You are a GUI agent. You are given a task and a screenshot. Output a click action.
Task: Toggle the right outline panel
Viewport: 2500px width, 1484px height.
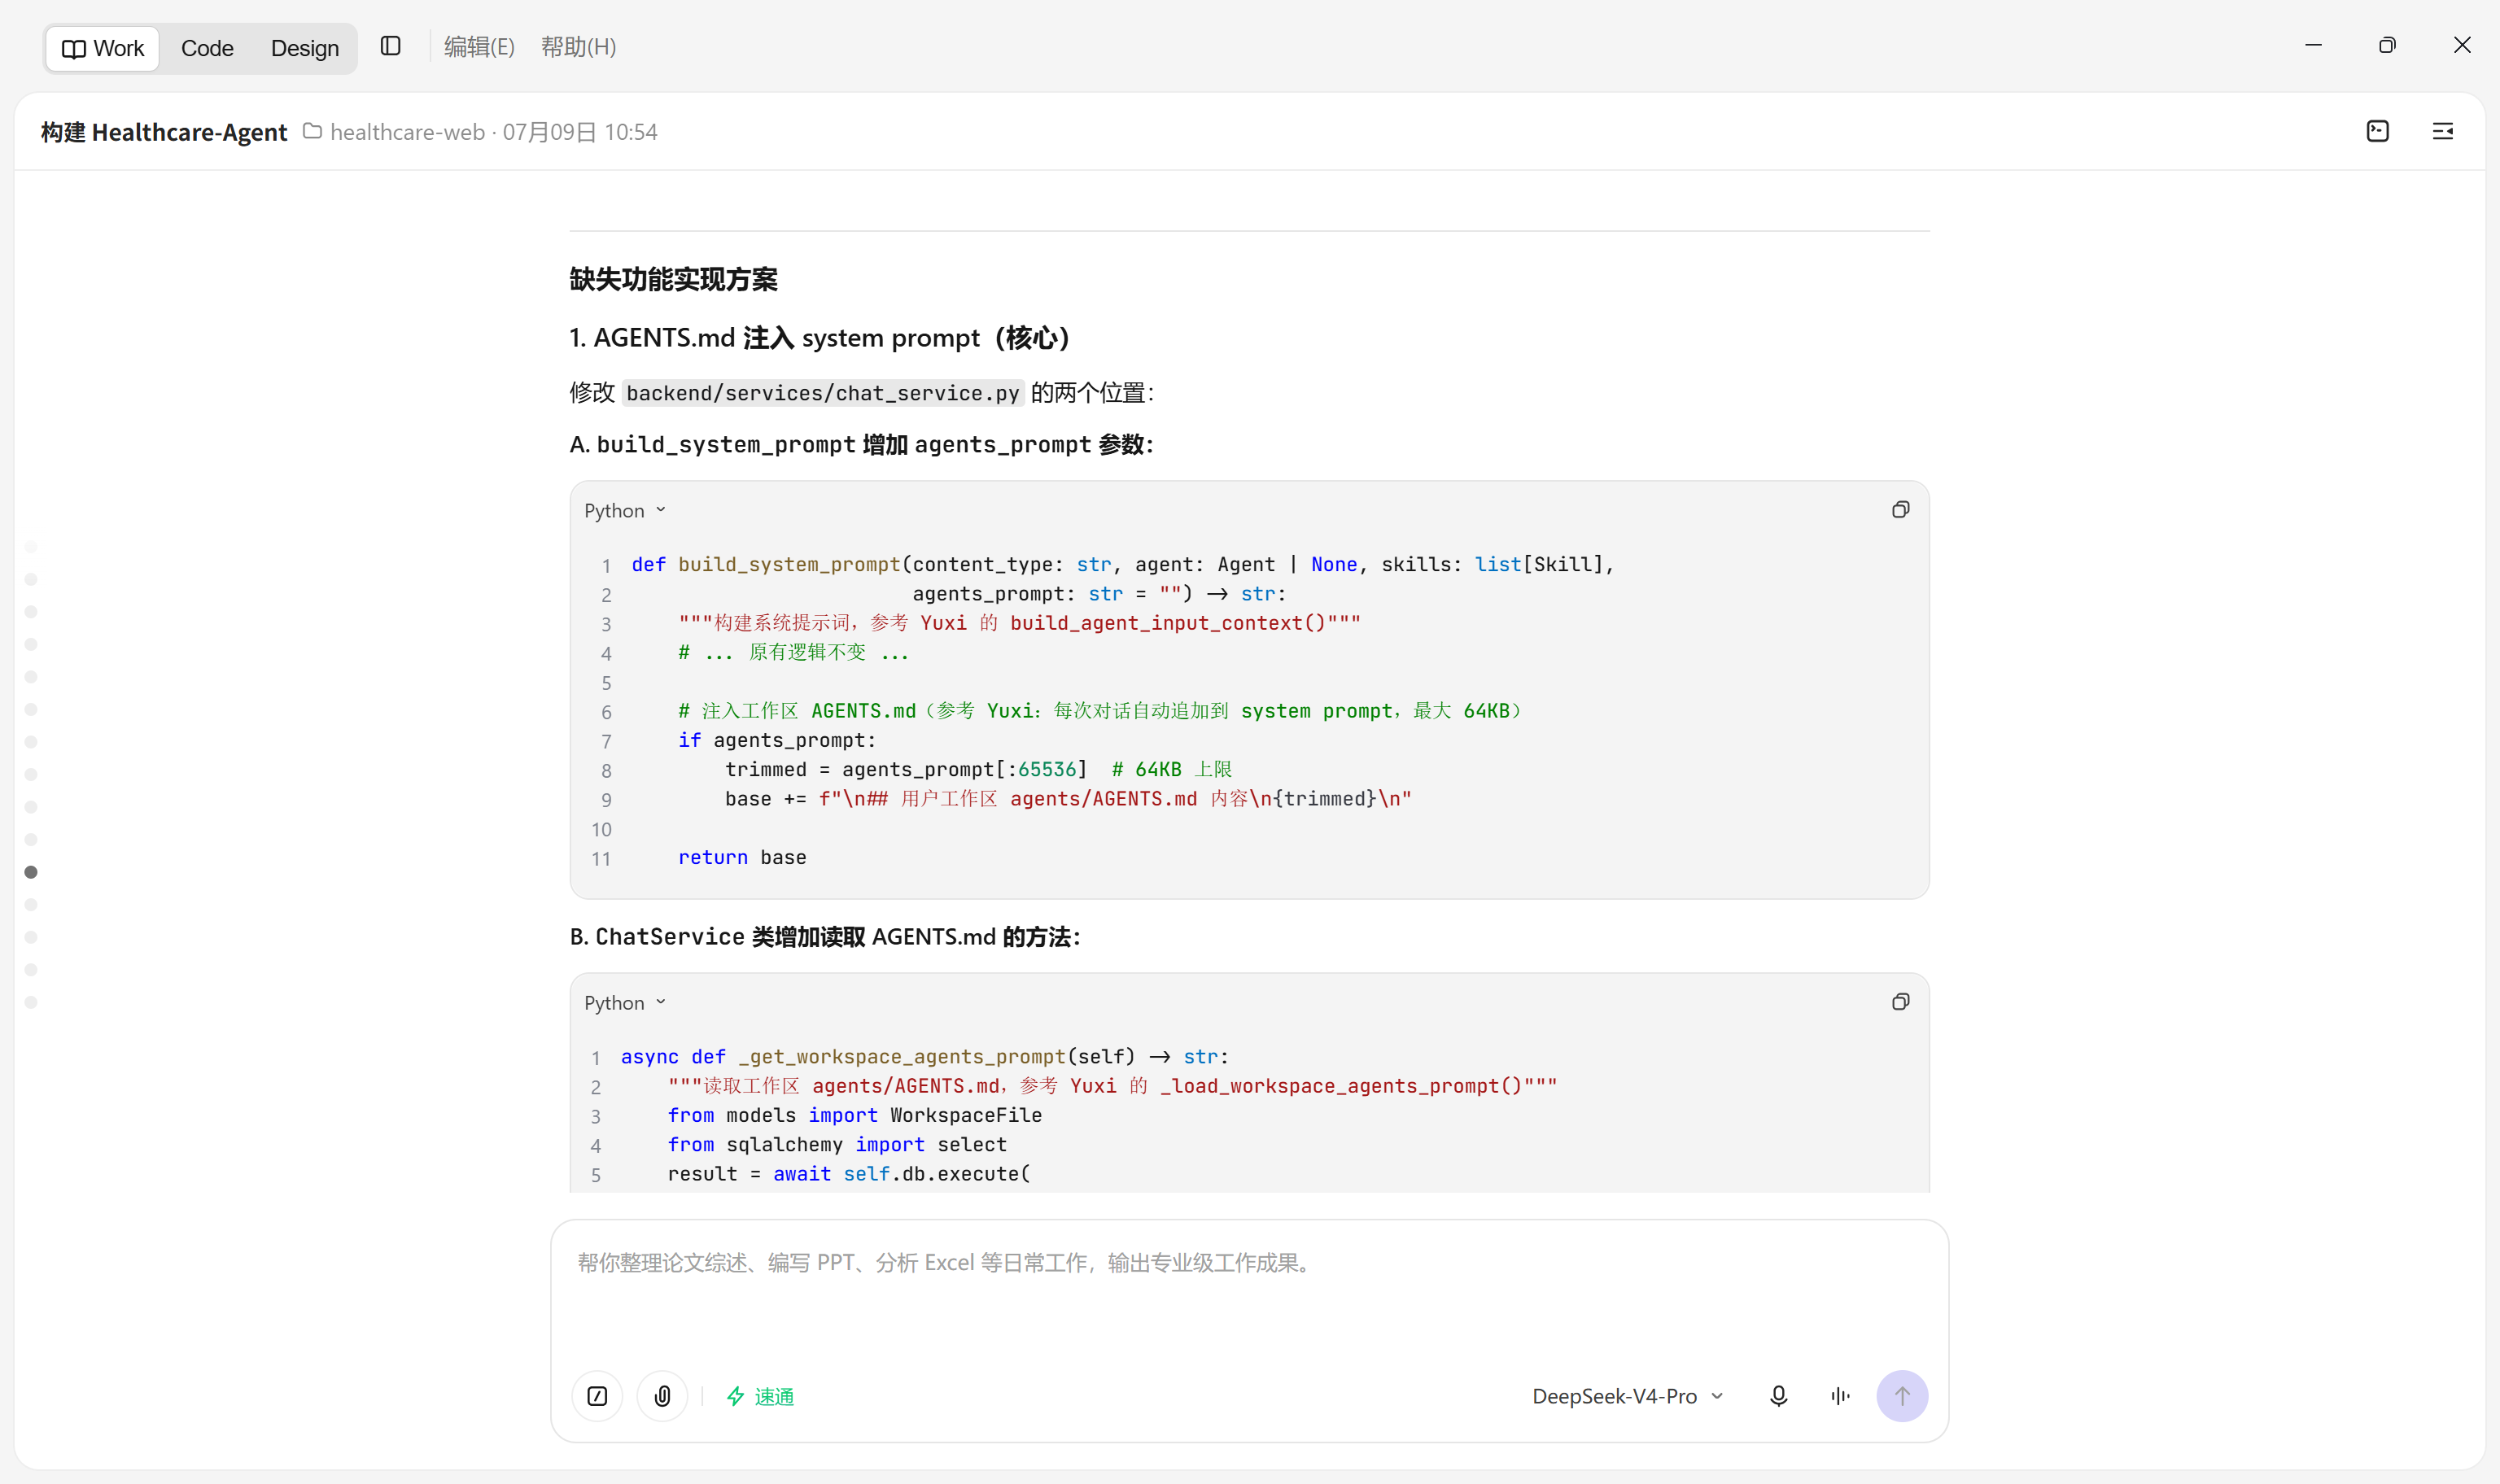(x=2443, y=131)
